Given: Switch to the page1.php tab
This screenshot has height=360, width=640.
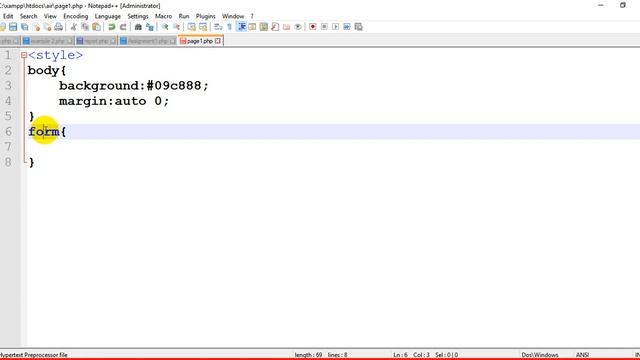Looking at the screenshot, I should coord(200,41).
